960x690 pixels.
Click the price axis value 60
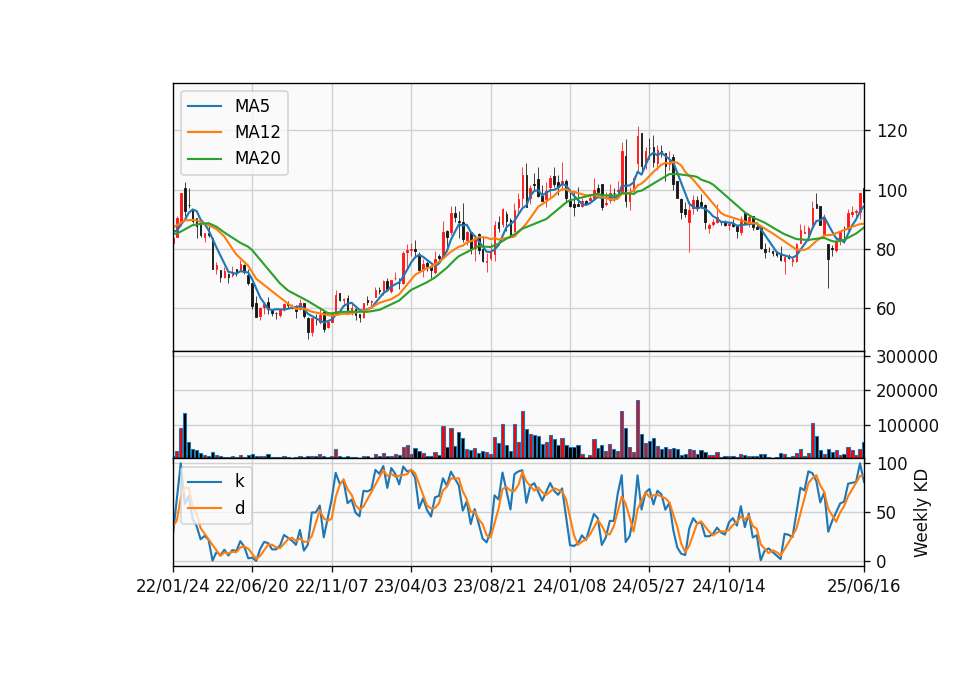click(887, 309)
